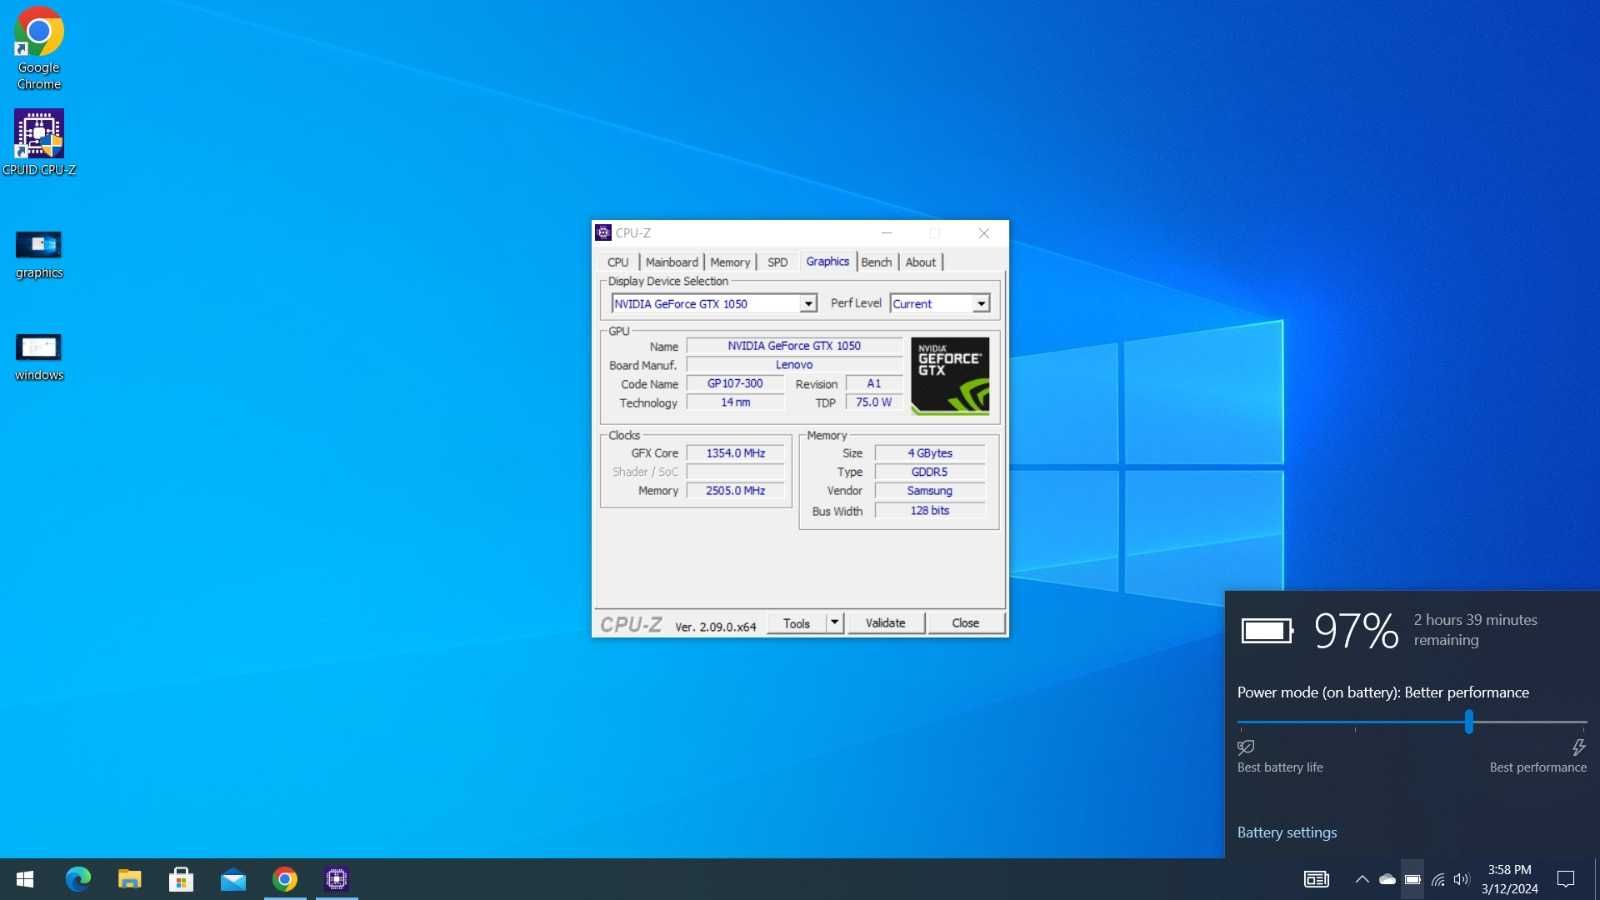Click Samsung memory vendor value

[930, 491]
